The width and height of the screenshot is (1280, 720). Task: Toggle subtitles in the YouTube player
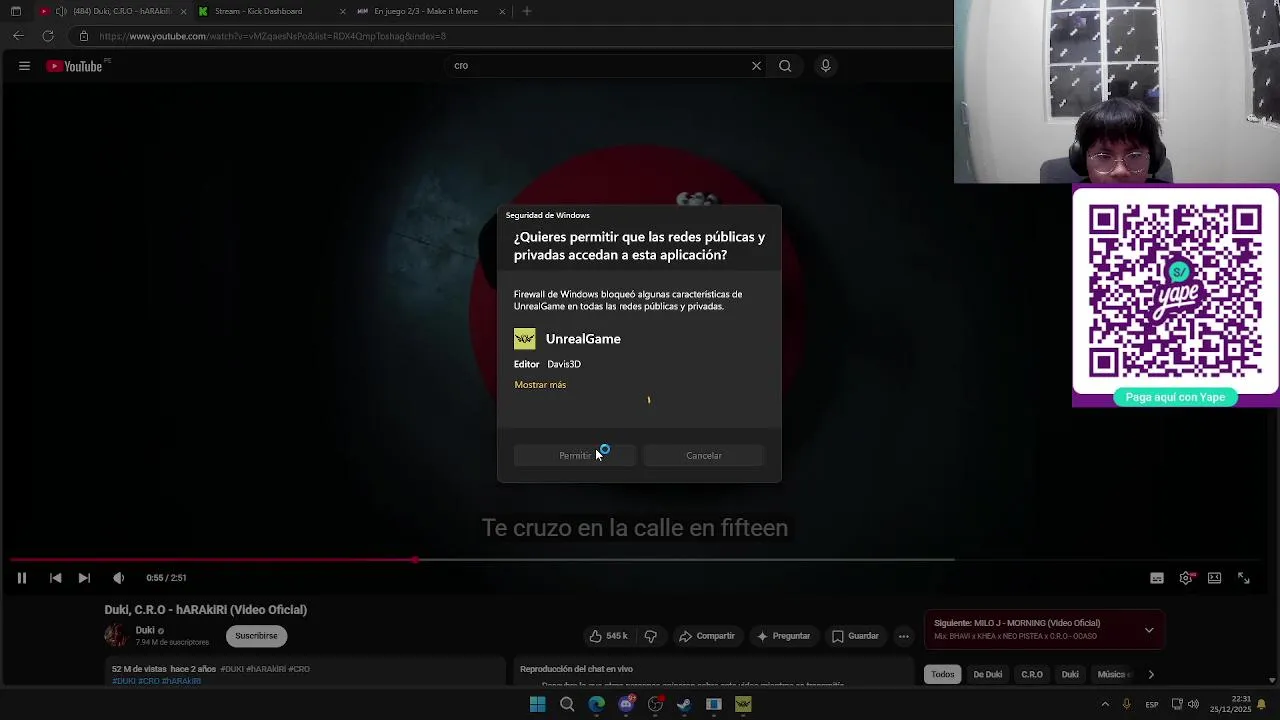click(1157, 578)
